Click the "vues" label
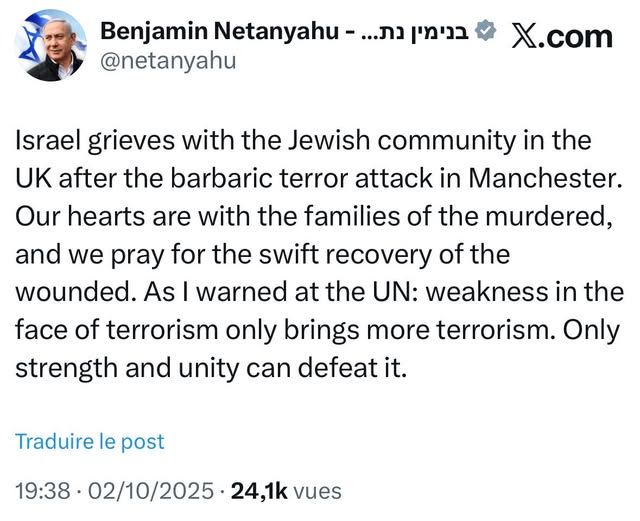Viewport: 640px width, 521px height. coord(318,491)
